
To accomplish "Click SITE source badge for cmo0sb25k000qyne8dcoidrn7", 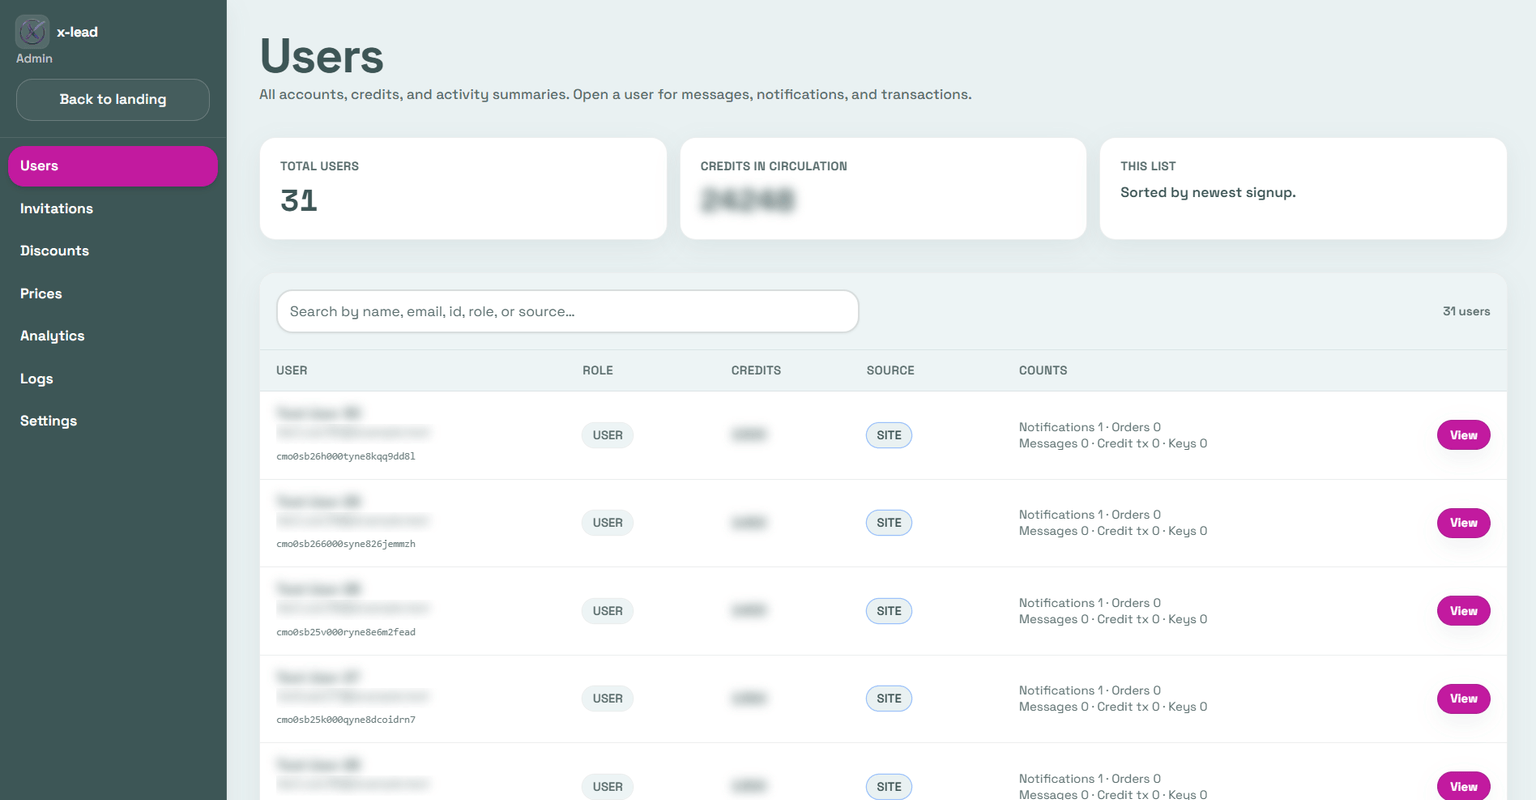I will pyautogui.click(x=889, y=699).
